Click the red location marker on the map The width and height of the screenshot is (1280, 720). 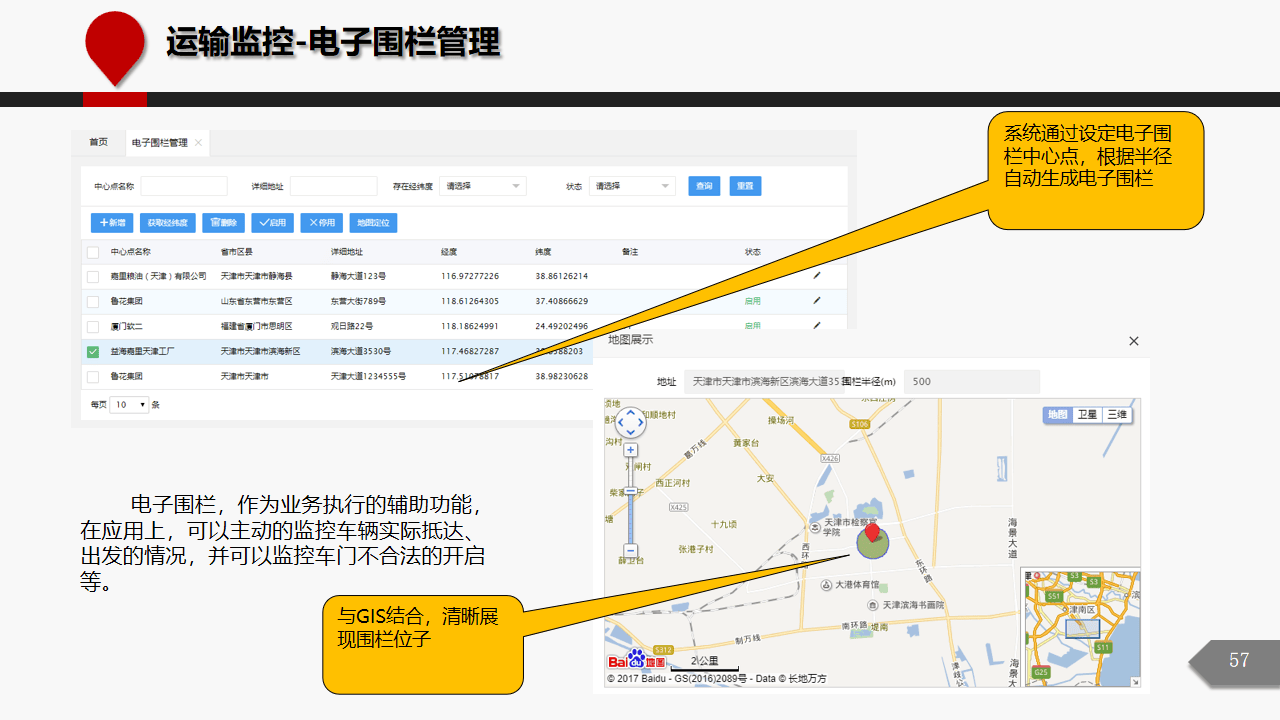click(x=872, y=532)
